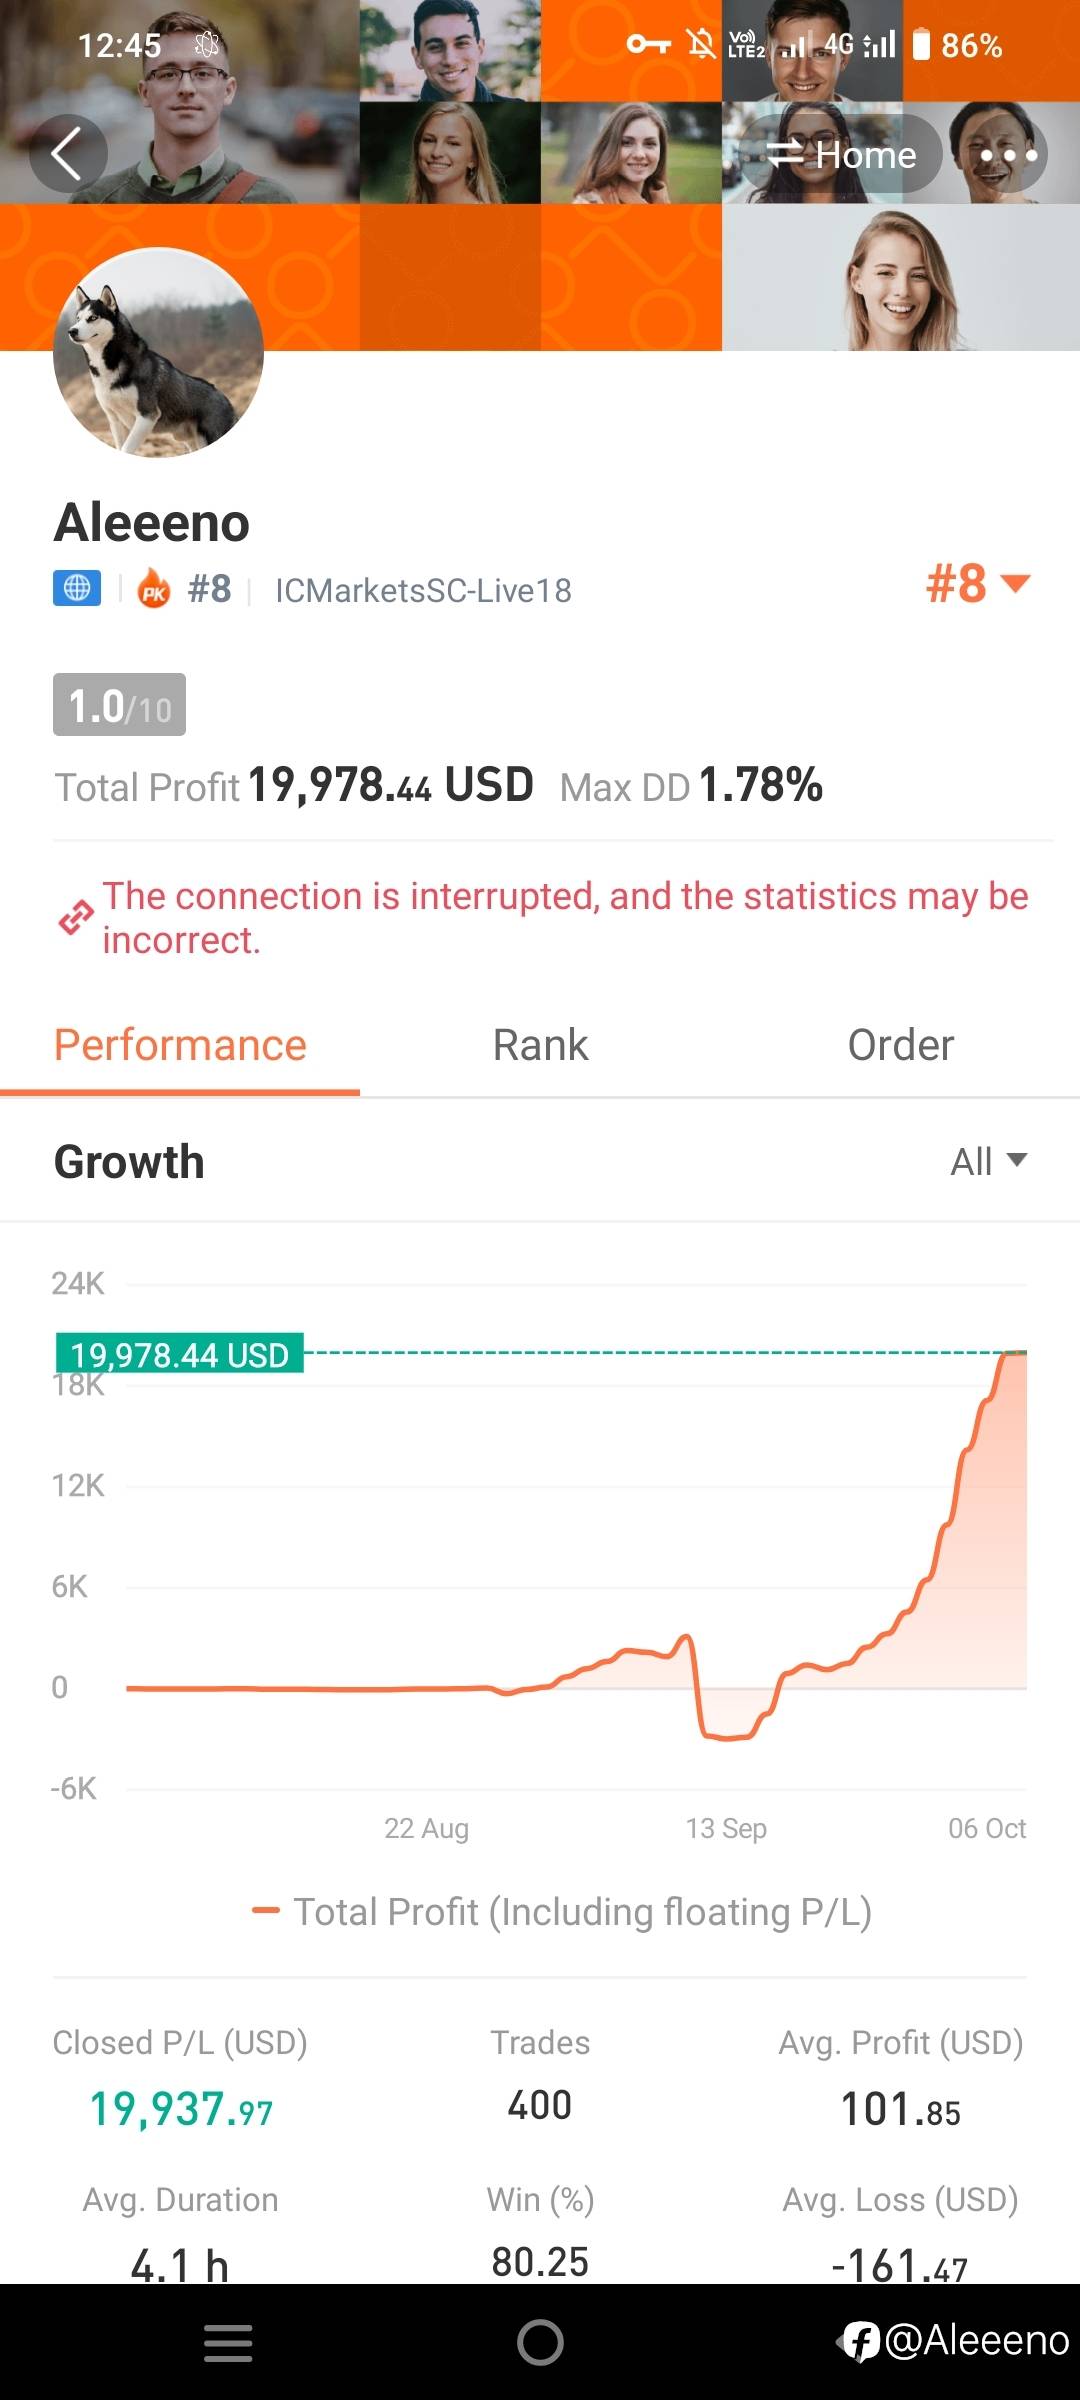Tap the 1.0/10 score badge
This screenshot has width=1080, height=2400.
[119, 705]
